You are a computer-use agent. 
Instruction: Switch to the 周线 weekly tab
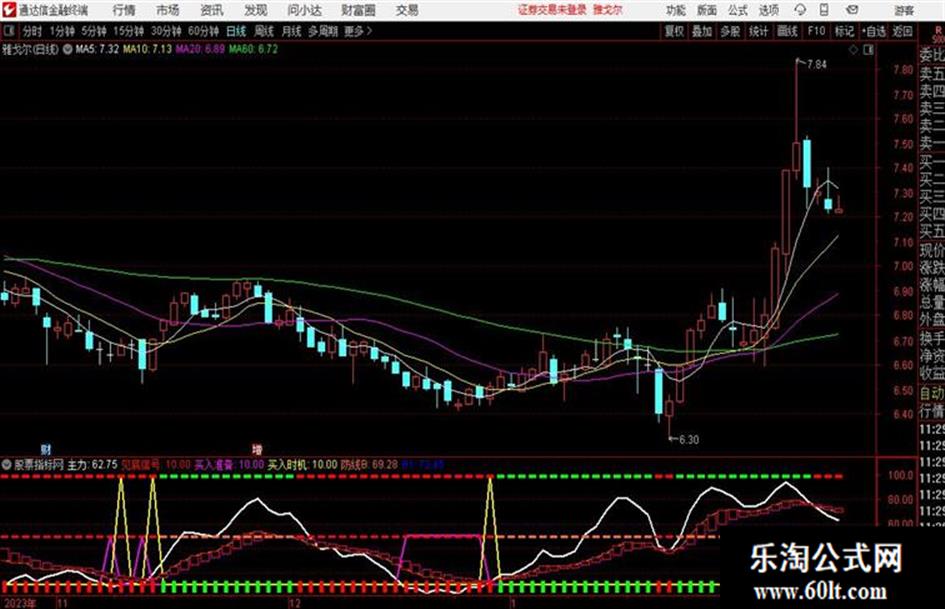(x=264, y=31)
